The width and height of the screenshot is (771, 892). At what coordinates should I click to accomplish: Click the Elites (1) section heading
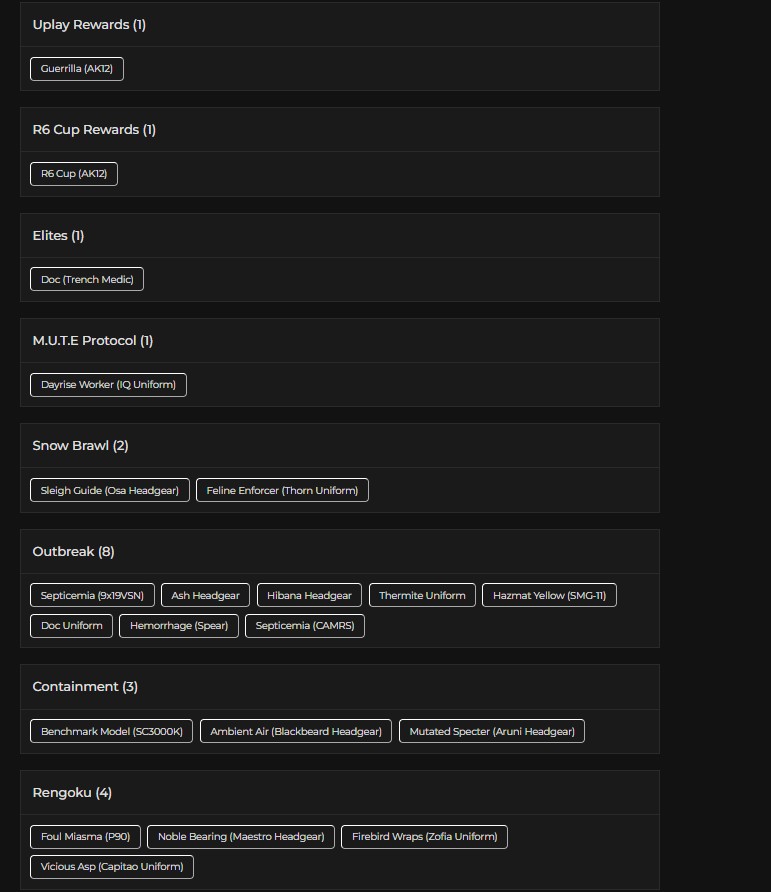point(58,236)
